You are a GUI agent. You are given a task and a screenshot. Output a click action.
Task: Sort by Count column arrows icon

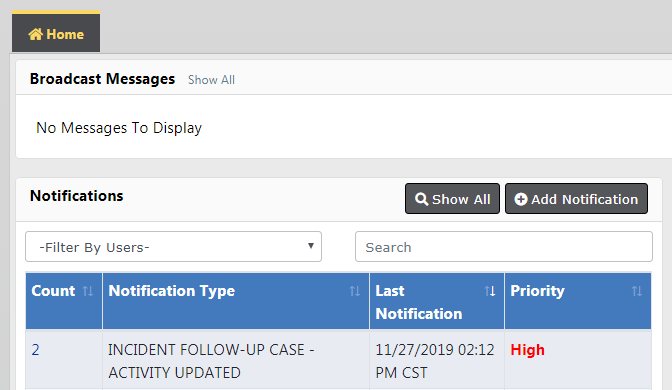(88, 291)
